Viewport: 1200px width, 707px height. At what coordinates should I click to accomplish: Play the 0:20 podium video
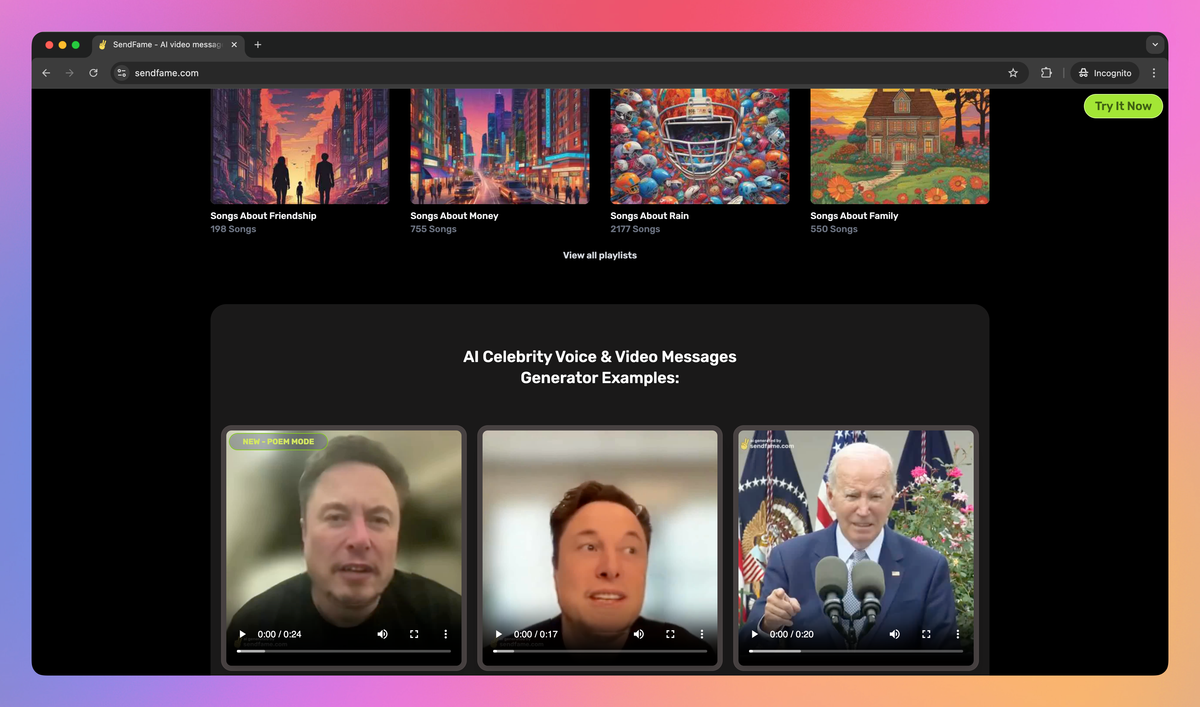tap(755, 634)
